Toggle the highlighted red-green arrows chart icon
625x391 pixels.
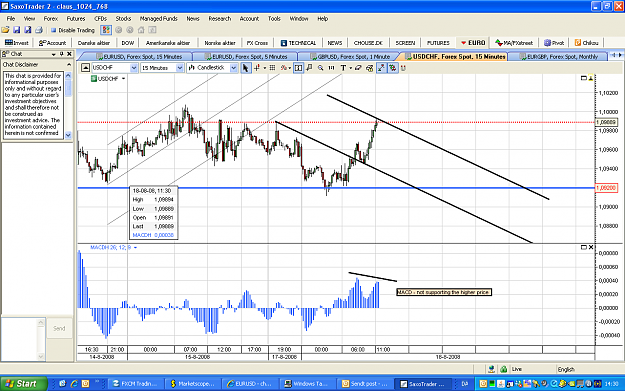pos(393,68)
